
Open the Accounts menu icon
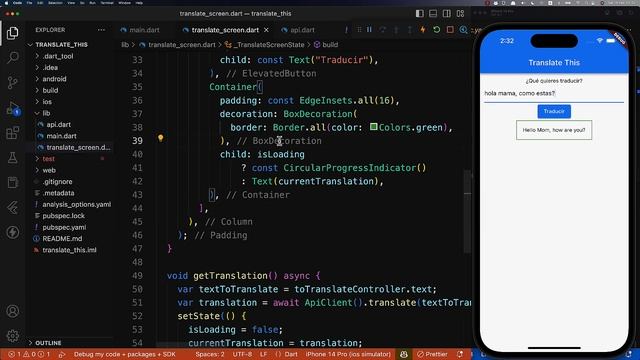pyautogui.click(x=13, y=311)
